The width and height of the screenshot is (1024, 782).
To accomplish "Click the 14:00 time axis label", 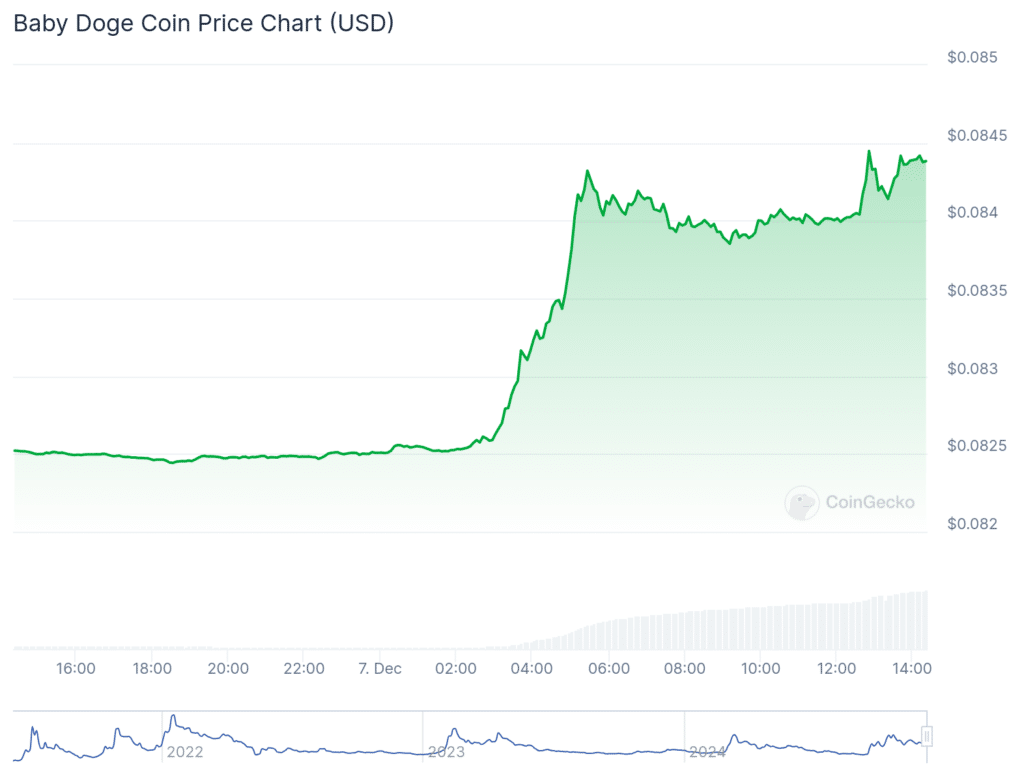I will pyautogui.click(x=912, y=668).
